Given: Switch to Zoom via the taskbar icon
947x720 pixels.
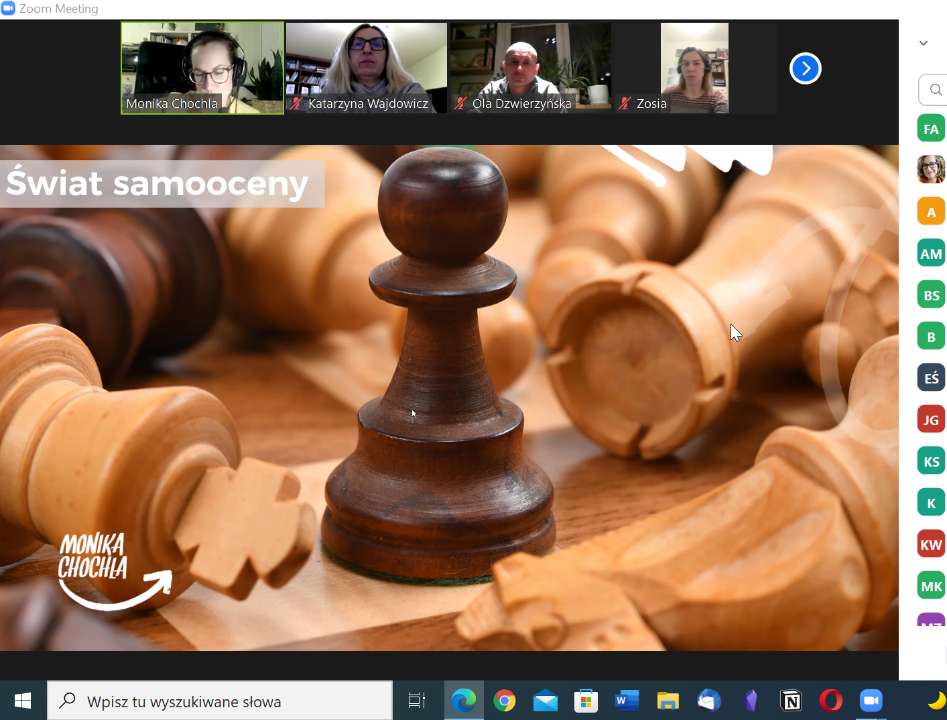Looking at the screenshot, I should point(871,701).
